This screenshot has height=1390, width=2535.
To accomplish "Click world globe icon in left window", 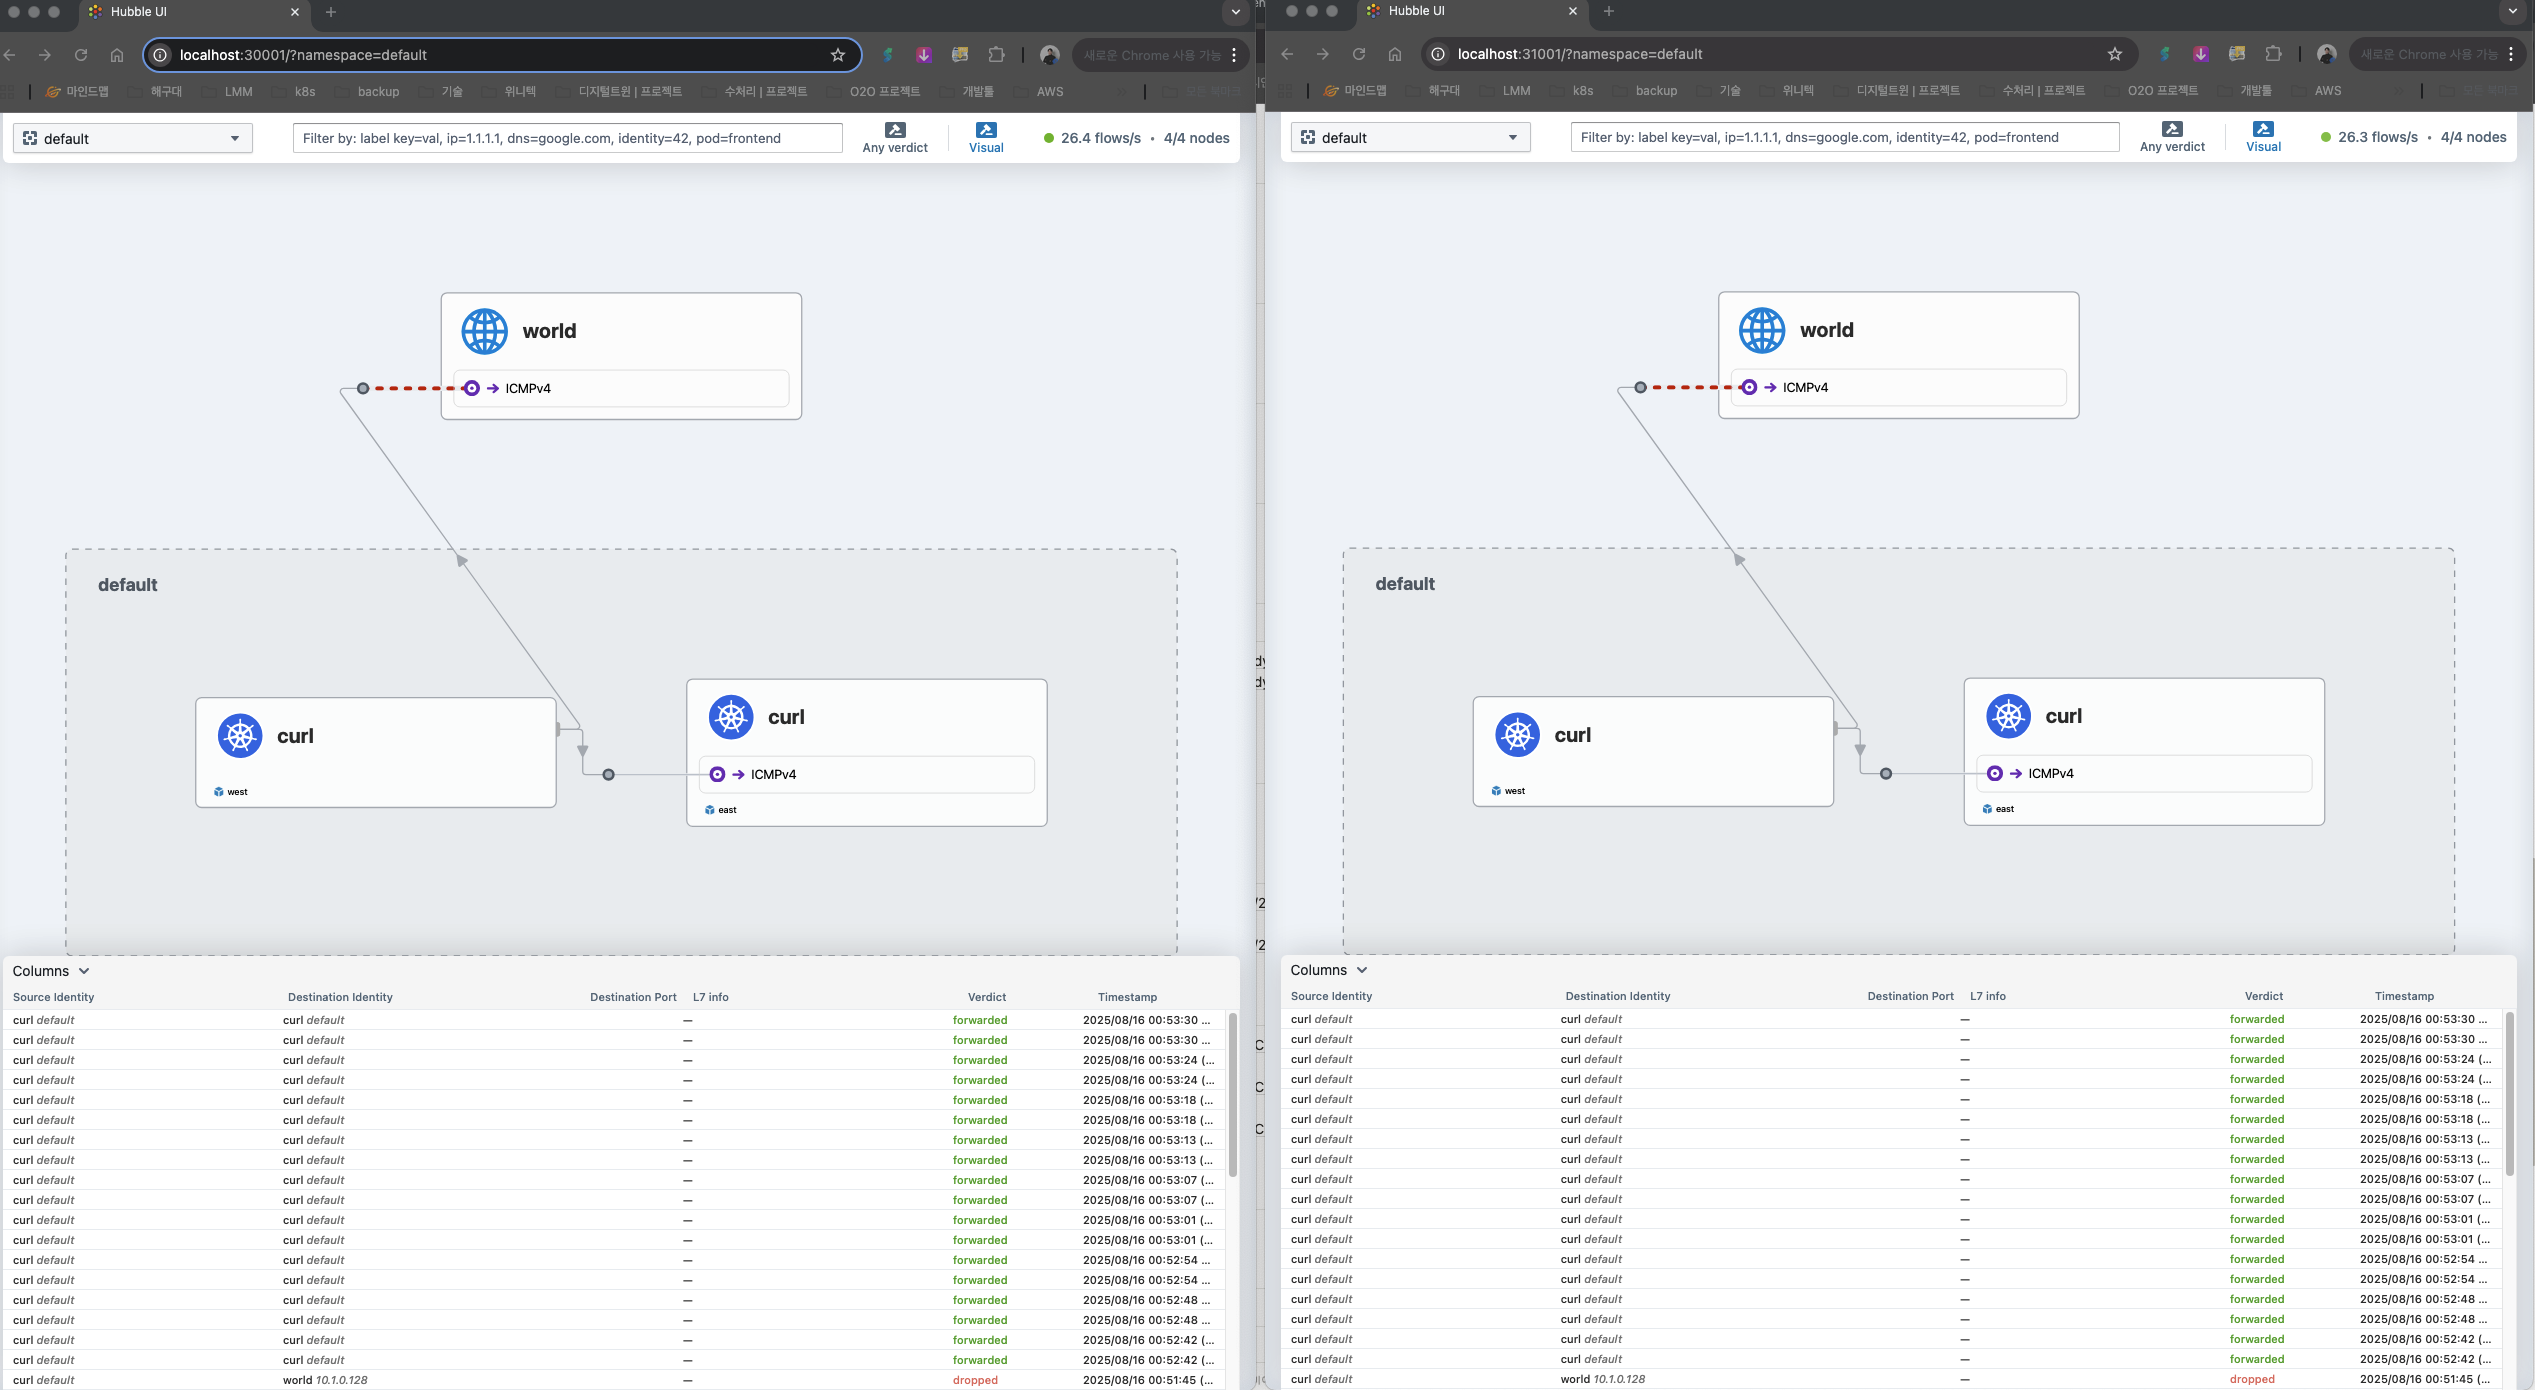I will [484, 331].
